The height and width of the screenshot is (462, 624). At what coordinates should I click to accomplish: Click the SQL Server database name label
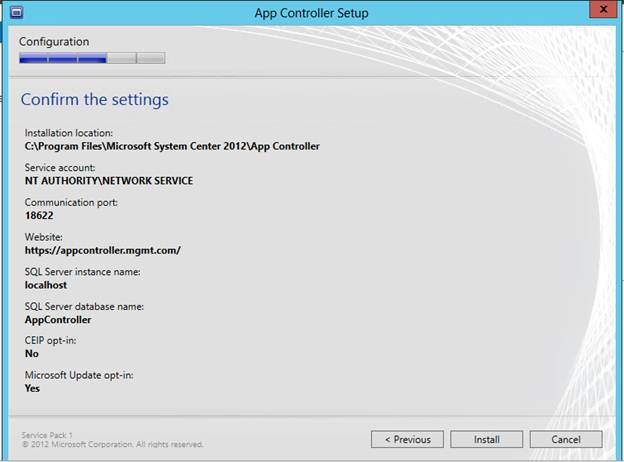pyautogui.click(x=84, y=306)
